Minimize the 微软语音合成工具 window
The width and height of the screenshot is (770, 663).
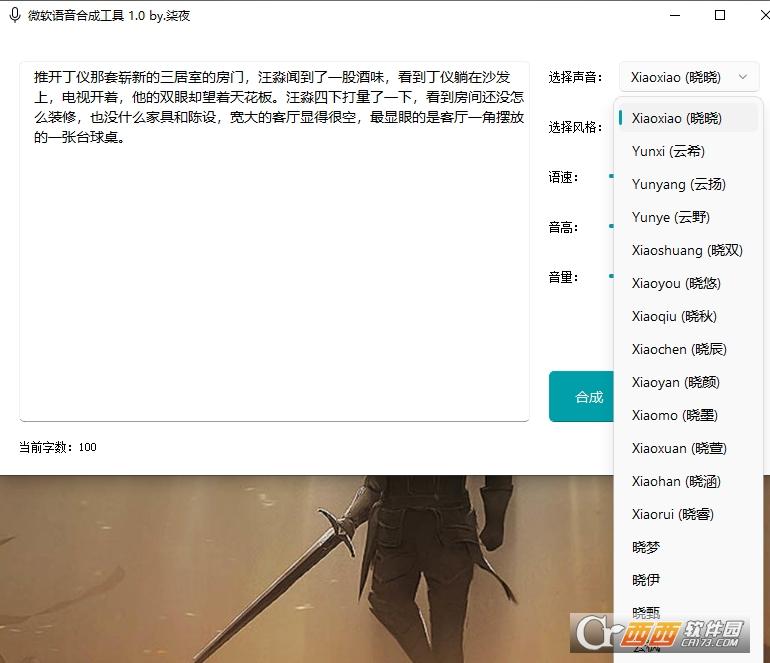coord(675,15)
